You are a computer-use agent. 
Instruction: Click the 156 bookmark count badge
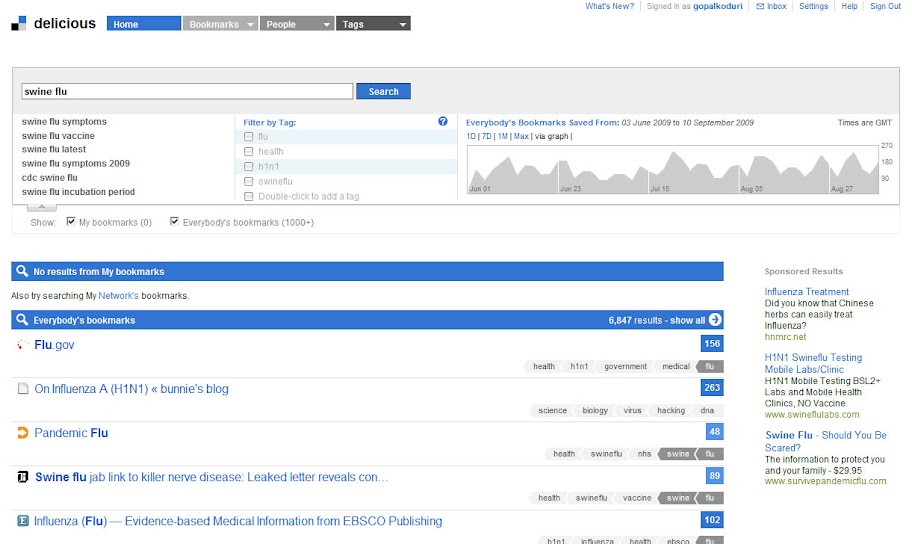712,344
